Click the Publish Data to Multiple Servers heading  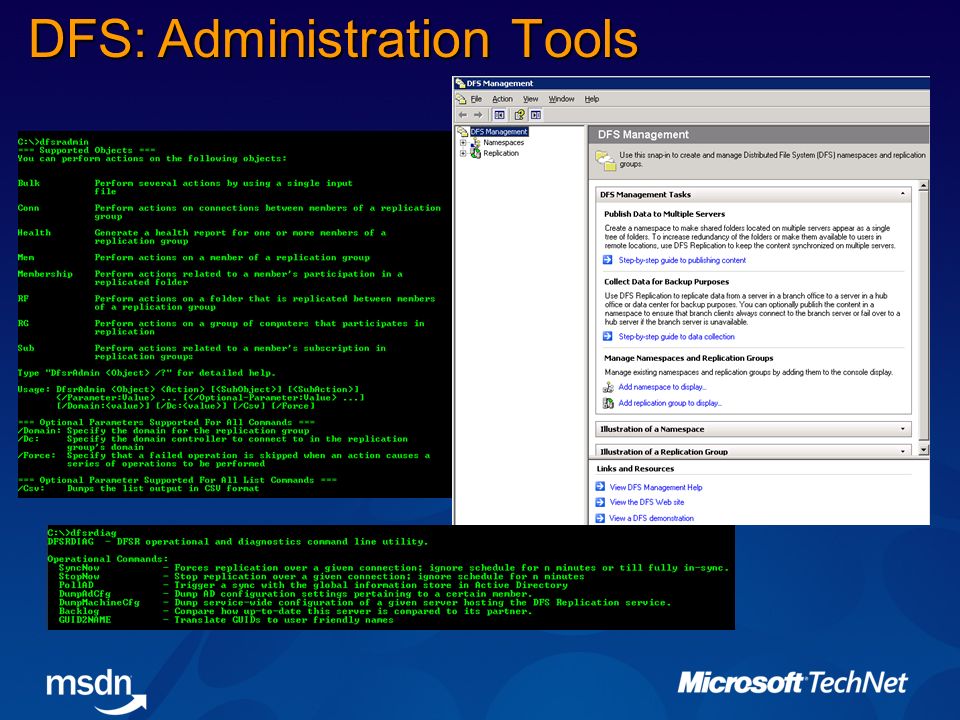coord(664,214)
